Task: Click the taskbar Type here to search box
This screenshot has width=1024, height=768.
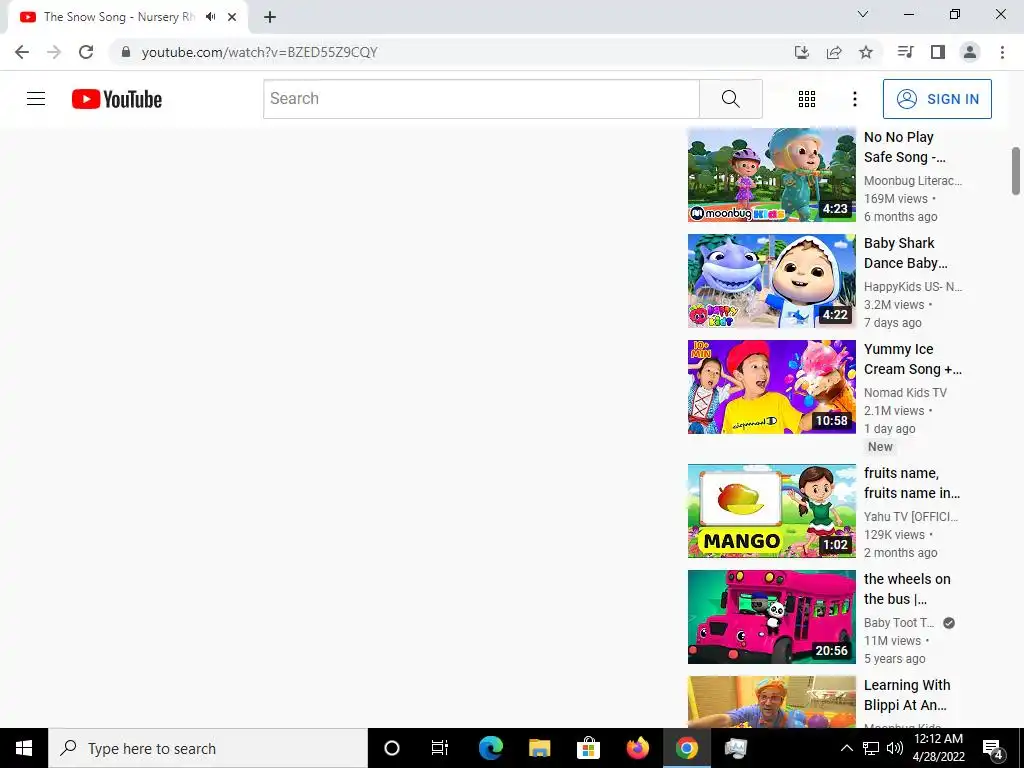Action: coord(208,748)
